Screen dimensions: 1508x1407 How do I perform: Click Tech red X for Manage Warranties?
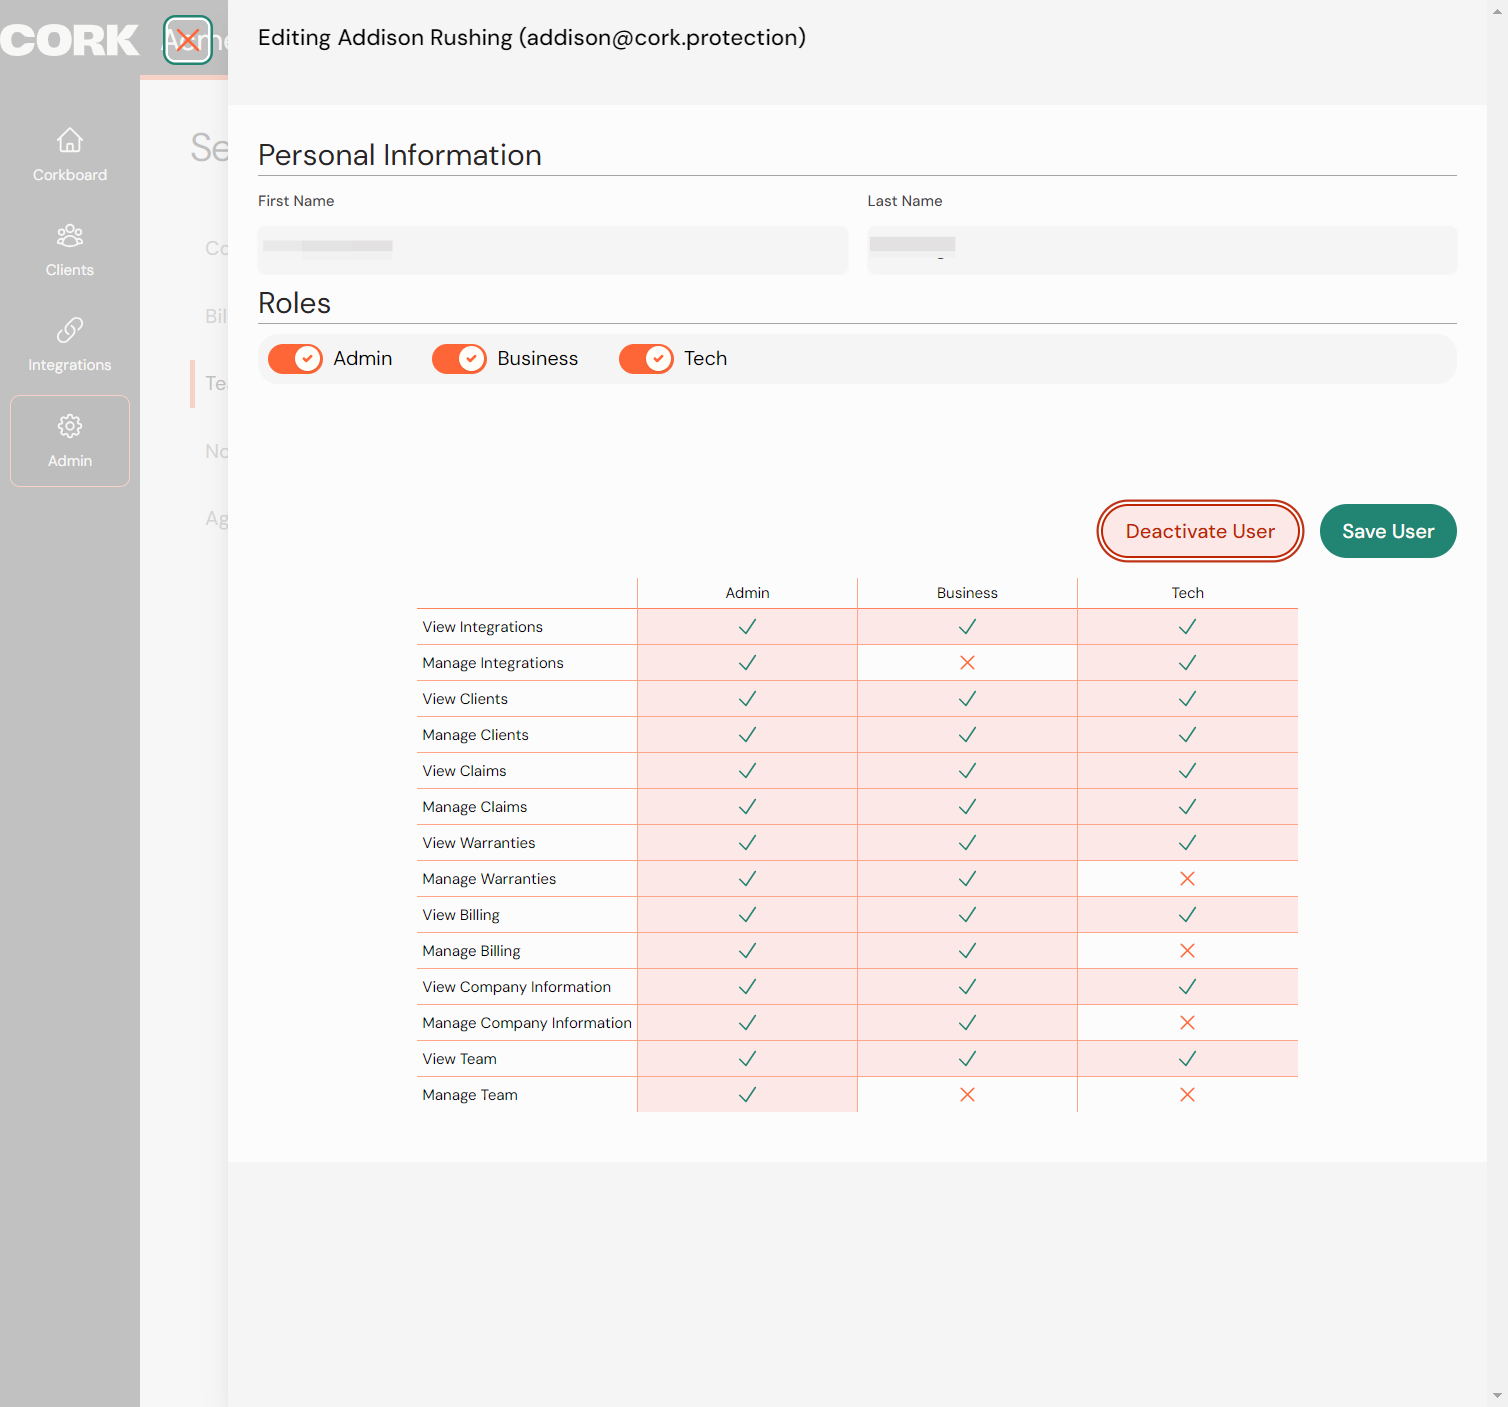point(1187,879)
